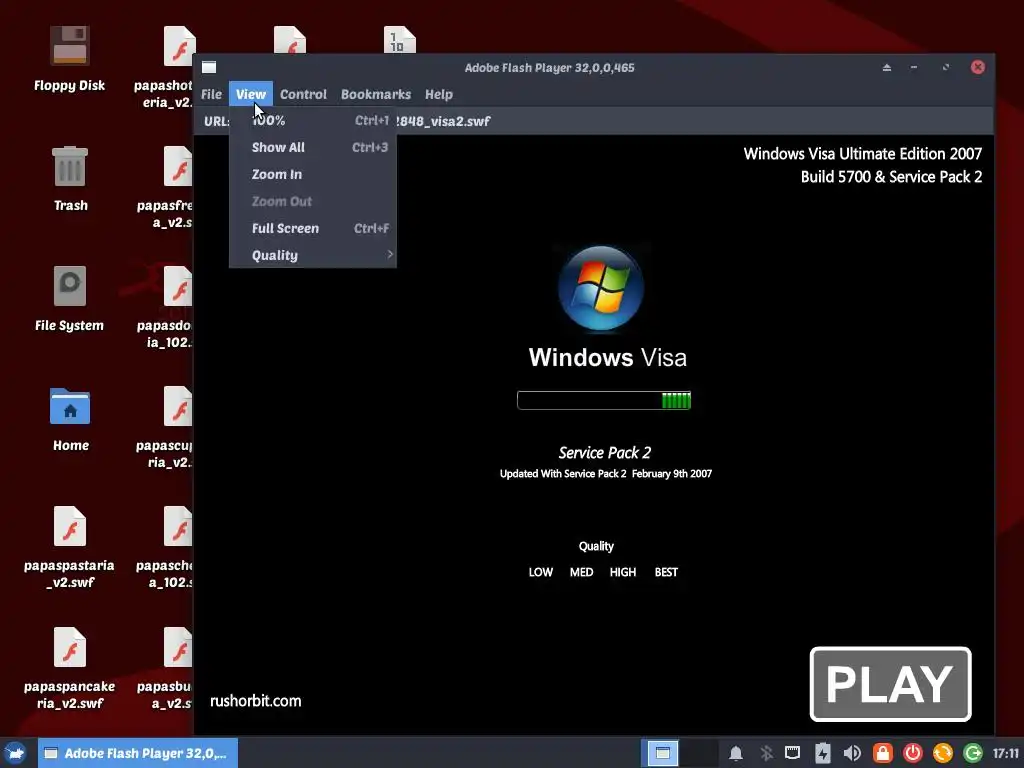The height and width of the screenshot is (768, 1024).
Task: Click the large PLAY button
Action: (891, 684)
